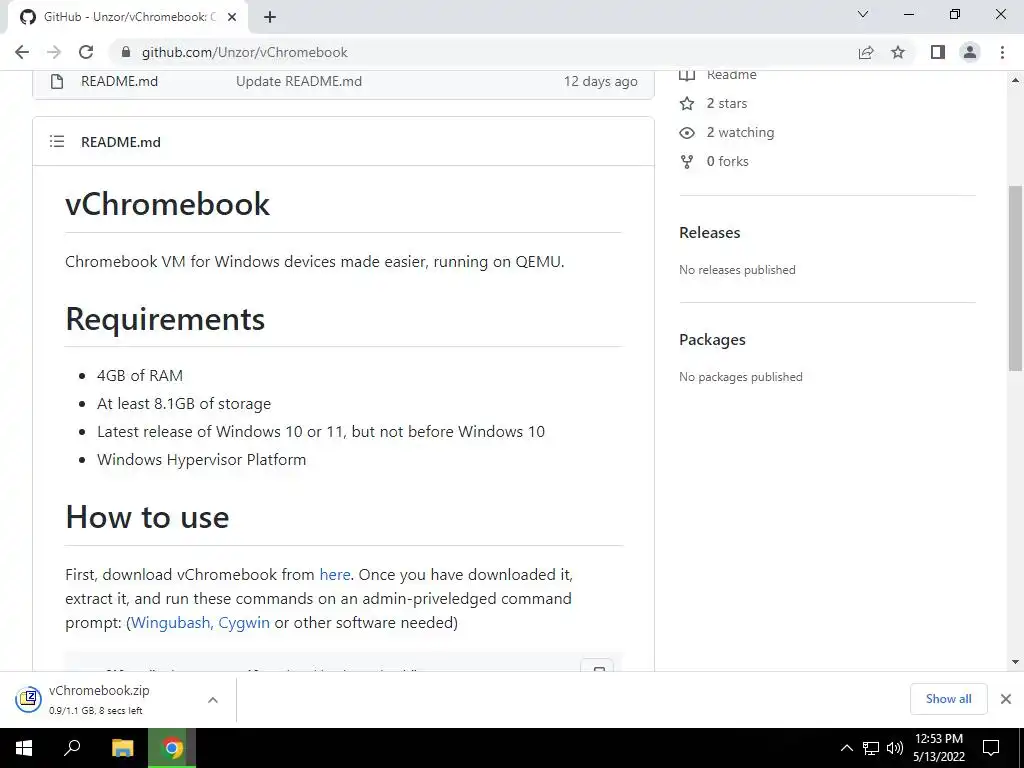Click the scrollbar up arrow
The height and width of the screenshot is (768, 1024).
(1015, 80)
